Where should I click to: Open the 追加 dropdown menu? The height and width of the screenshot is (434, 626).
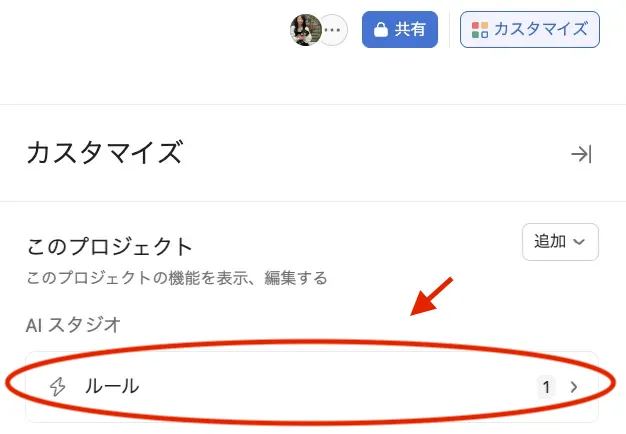coord(560,241)
